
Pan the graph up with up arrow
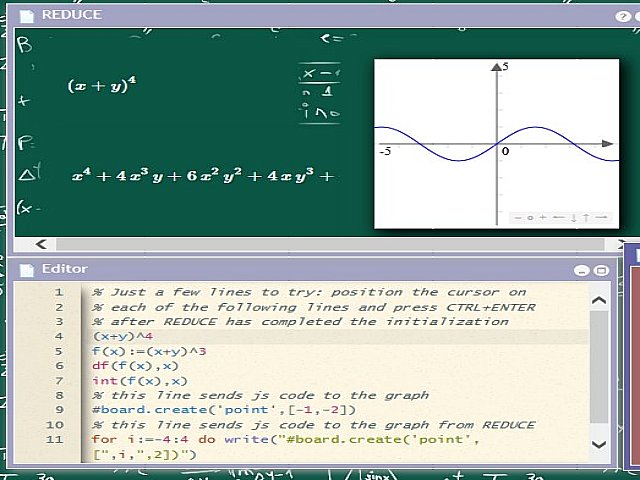click(586, 218)
